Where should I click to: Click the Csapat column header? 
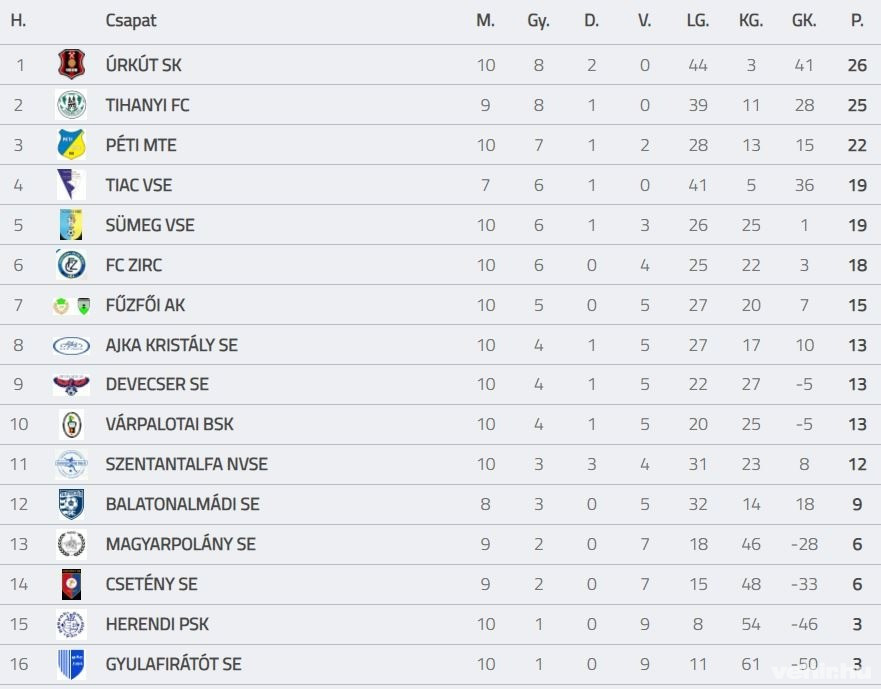[131, 20]
